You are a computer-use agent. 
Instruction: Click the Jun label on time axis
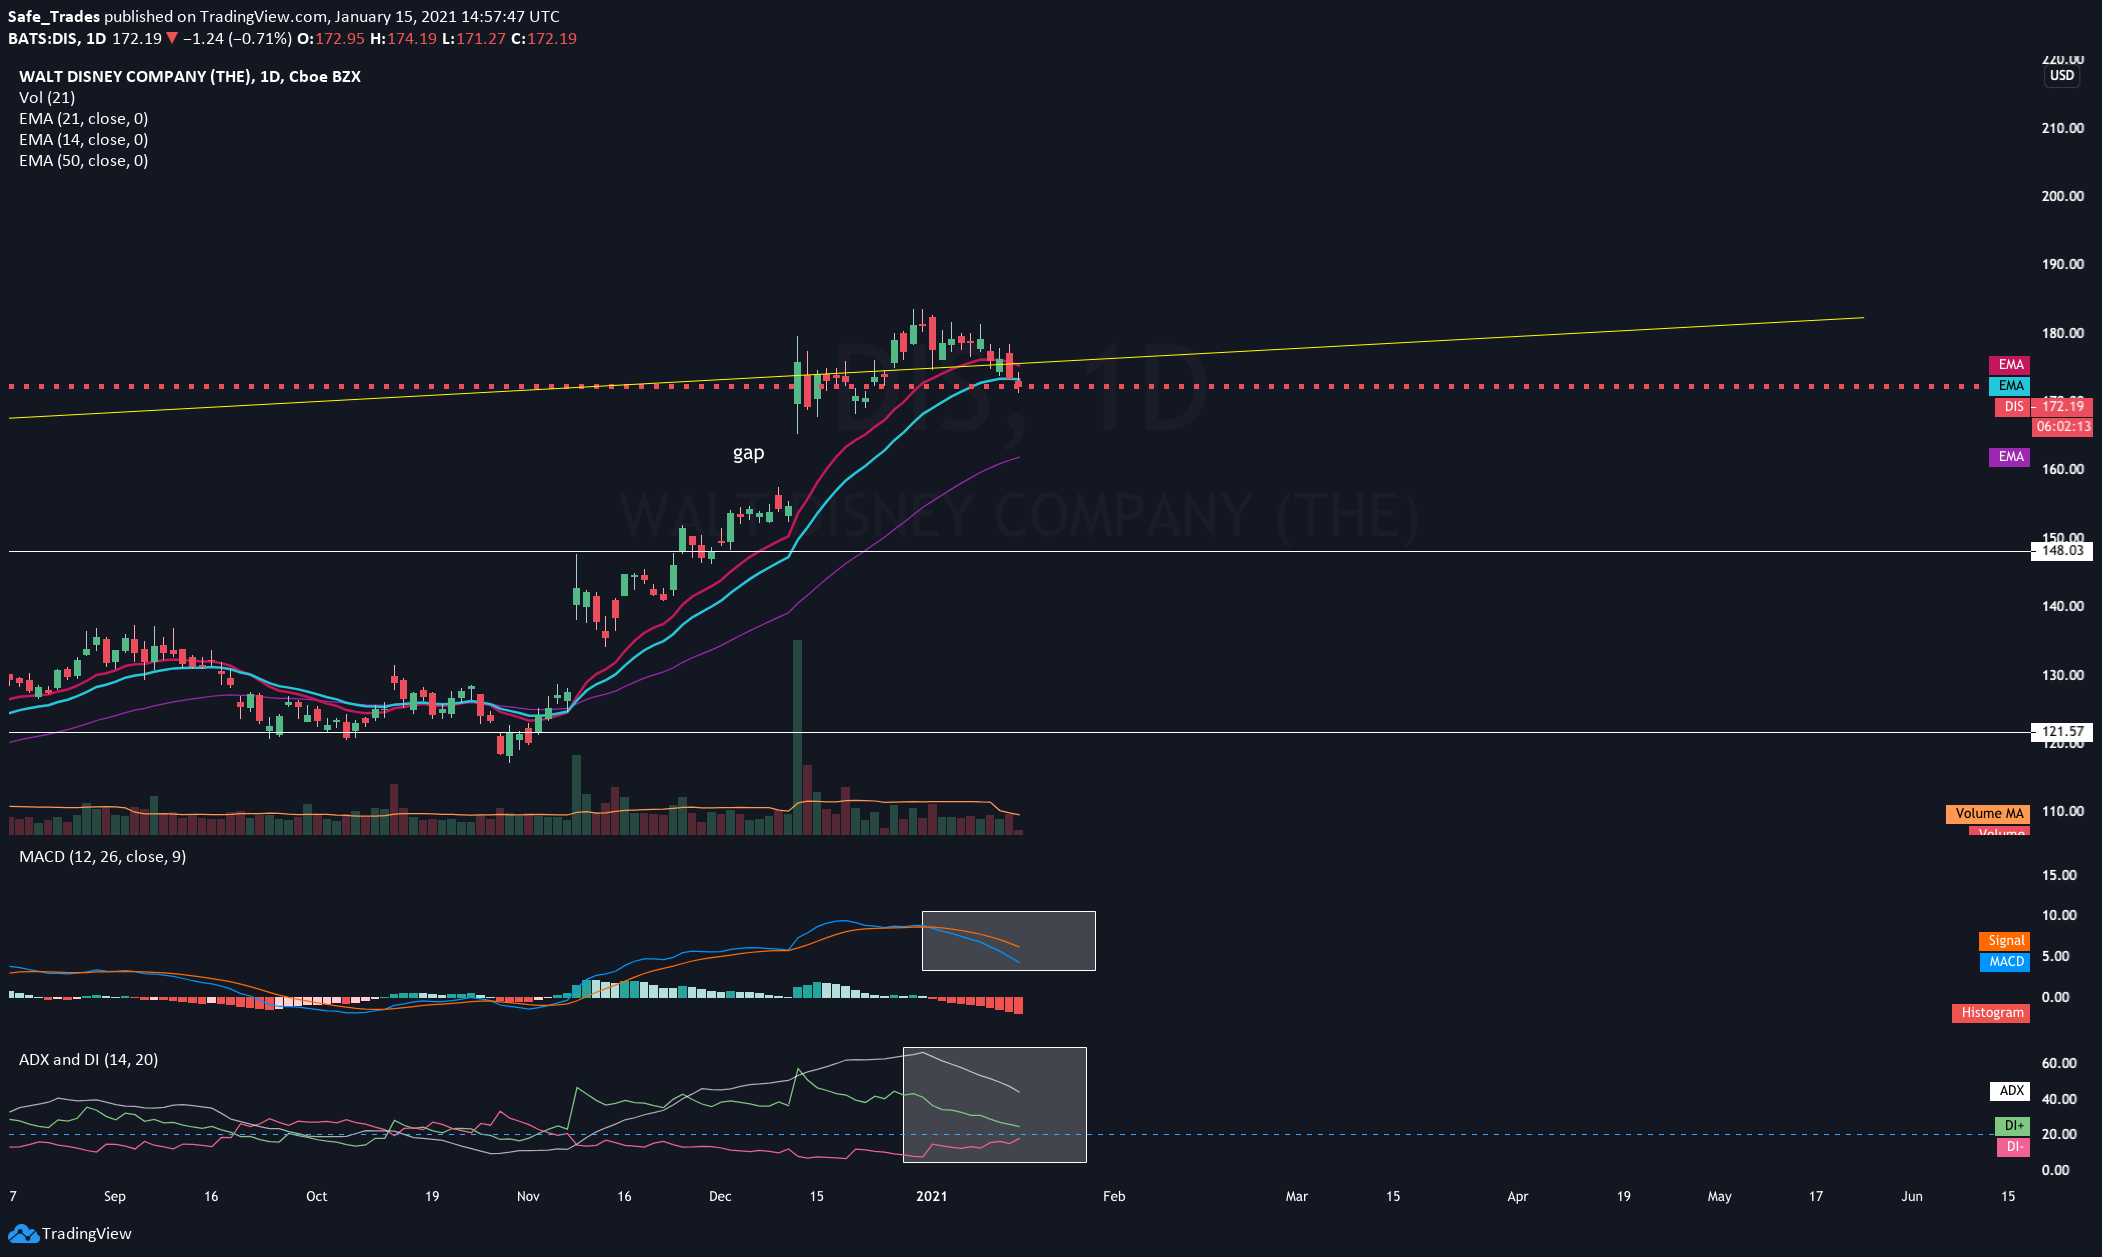[x=1912, y=1196]
